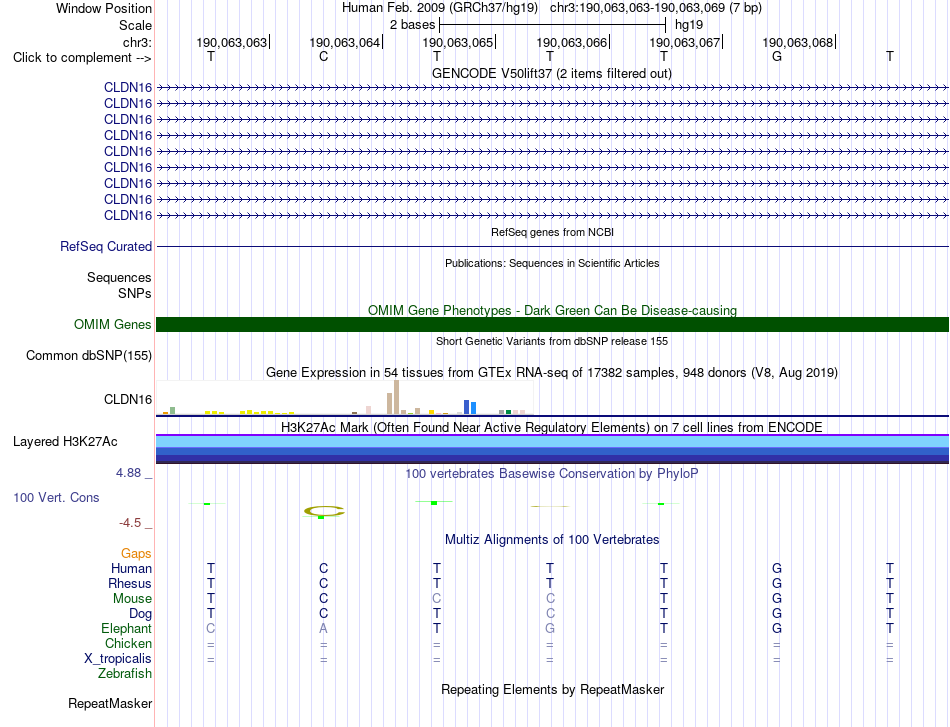The height and width of the screenshot is (727, 950).
Task: Open the OMIM Genes track label
Action: [112, 324]
